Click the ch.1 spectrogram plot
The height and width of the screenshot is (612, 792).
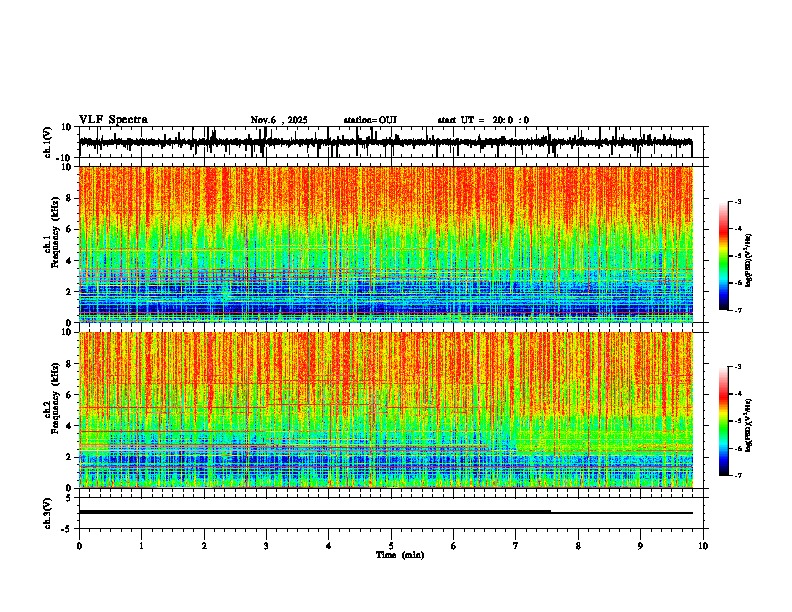click(x=386, y=244)
